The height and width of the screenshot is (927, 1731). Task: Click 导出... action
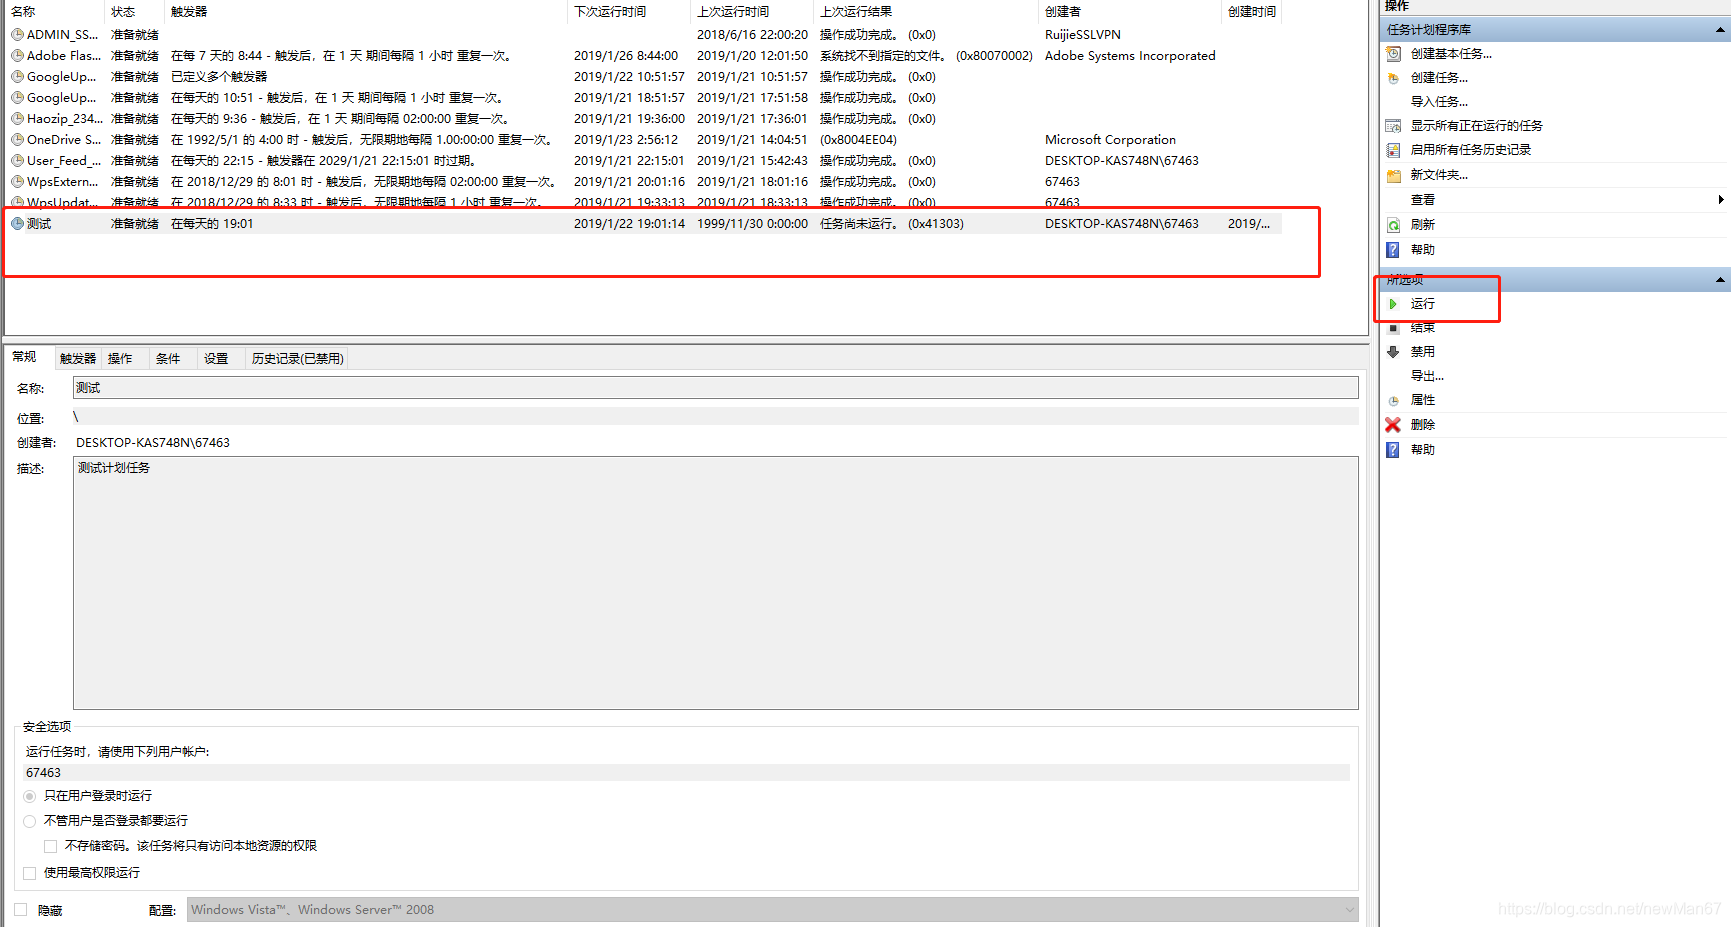point(1427,376)
